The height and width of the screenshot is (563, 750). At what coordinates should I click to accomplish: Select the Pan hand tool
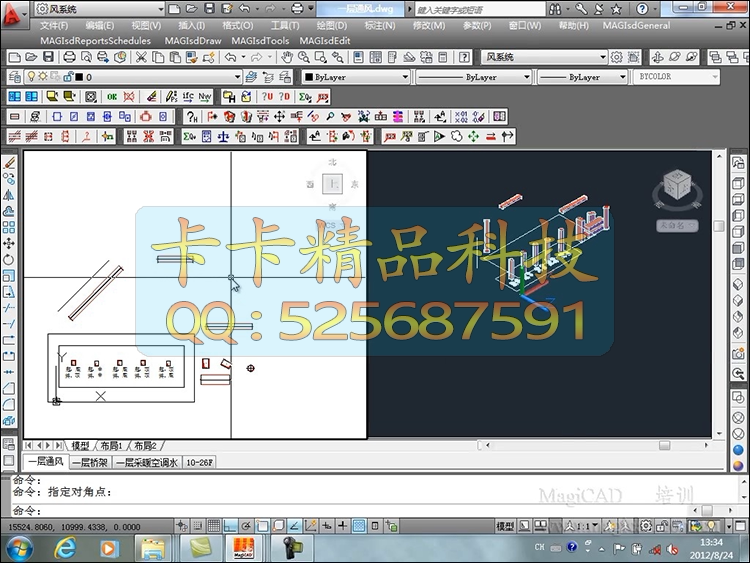click(x=287, y=57)
